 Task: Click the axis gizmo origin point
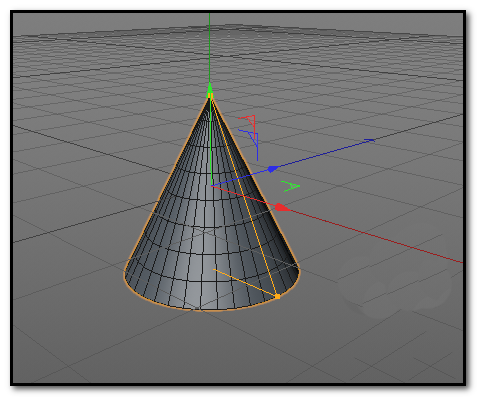coord(212,186)
